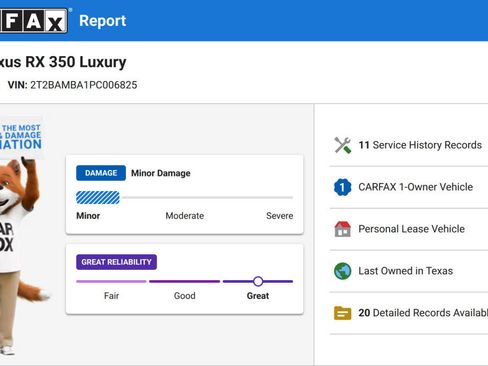Screen dimensions: 488x366
Task: Click the VIN number 2T2BAMBA1PC006825
Action: 84,85
